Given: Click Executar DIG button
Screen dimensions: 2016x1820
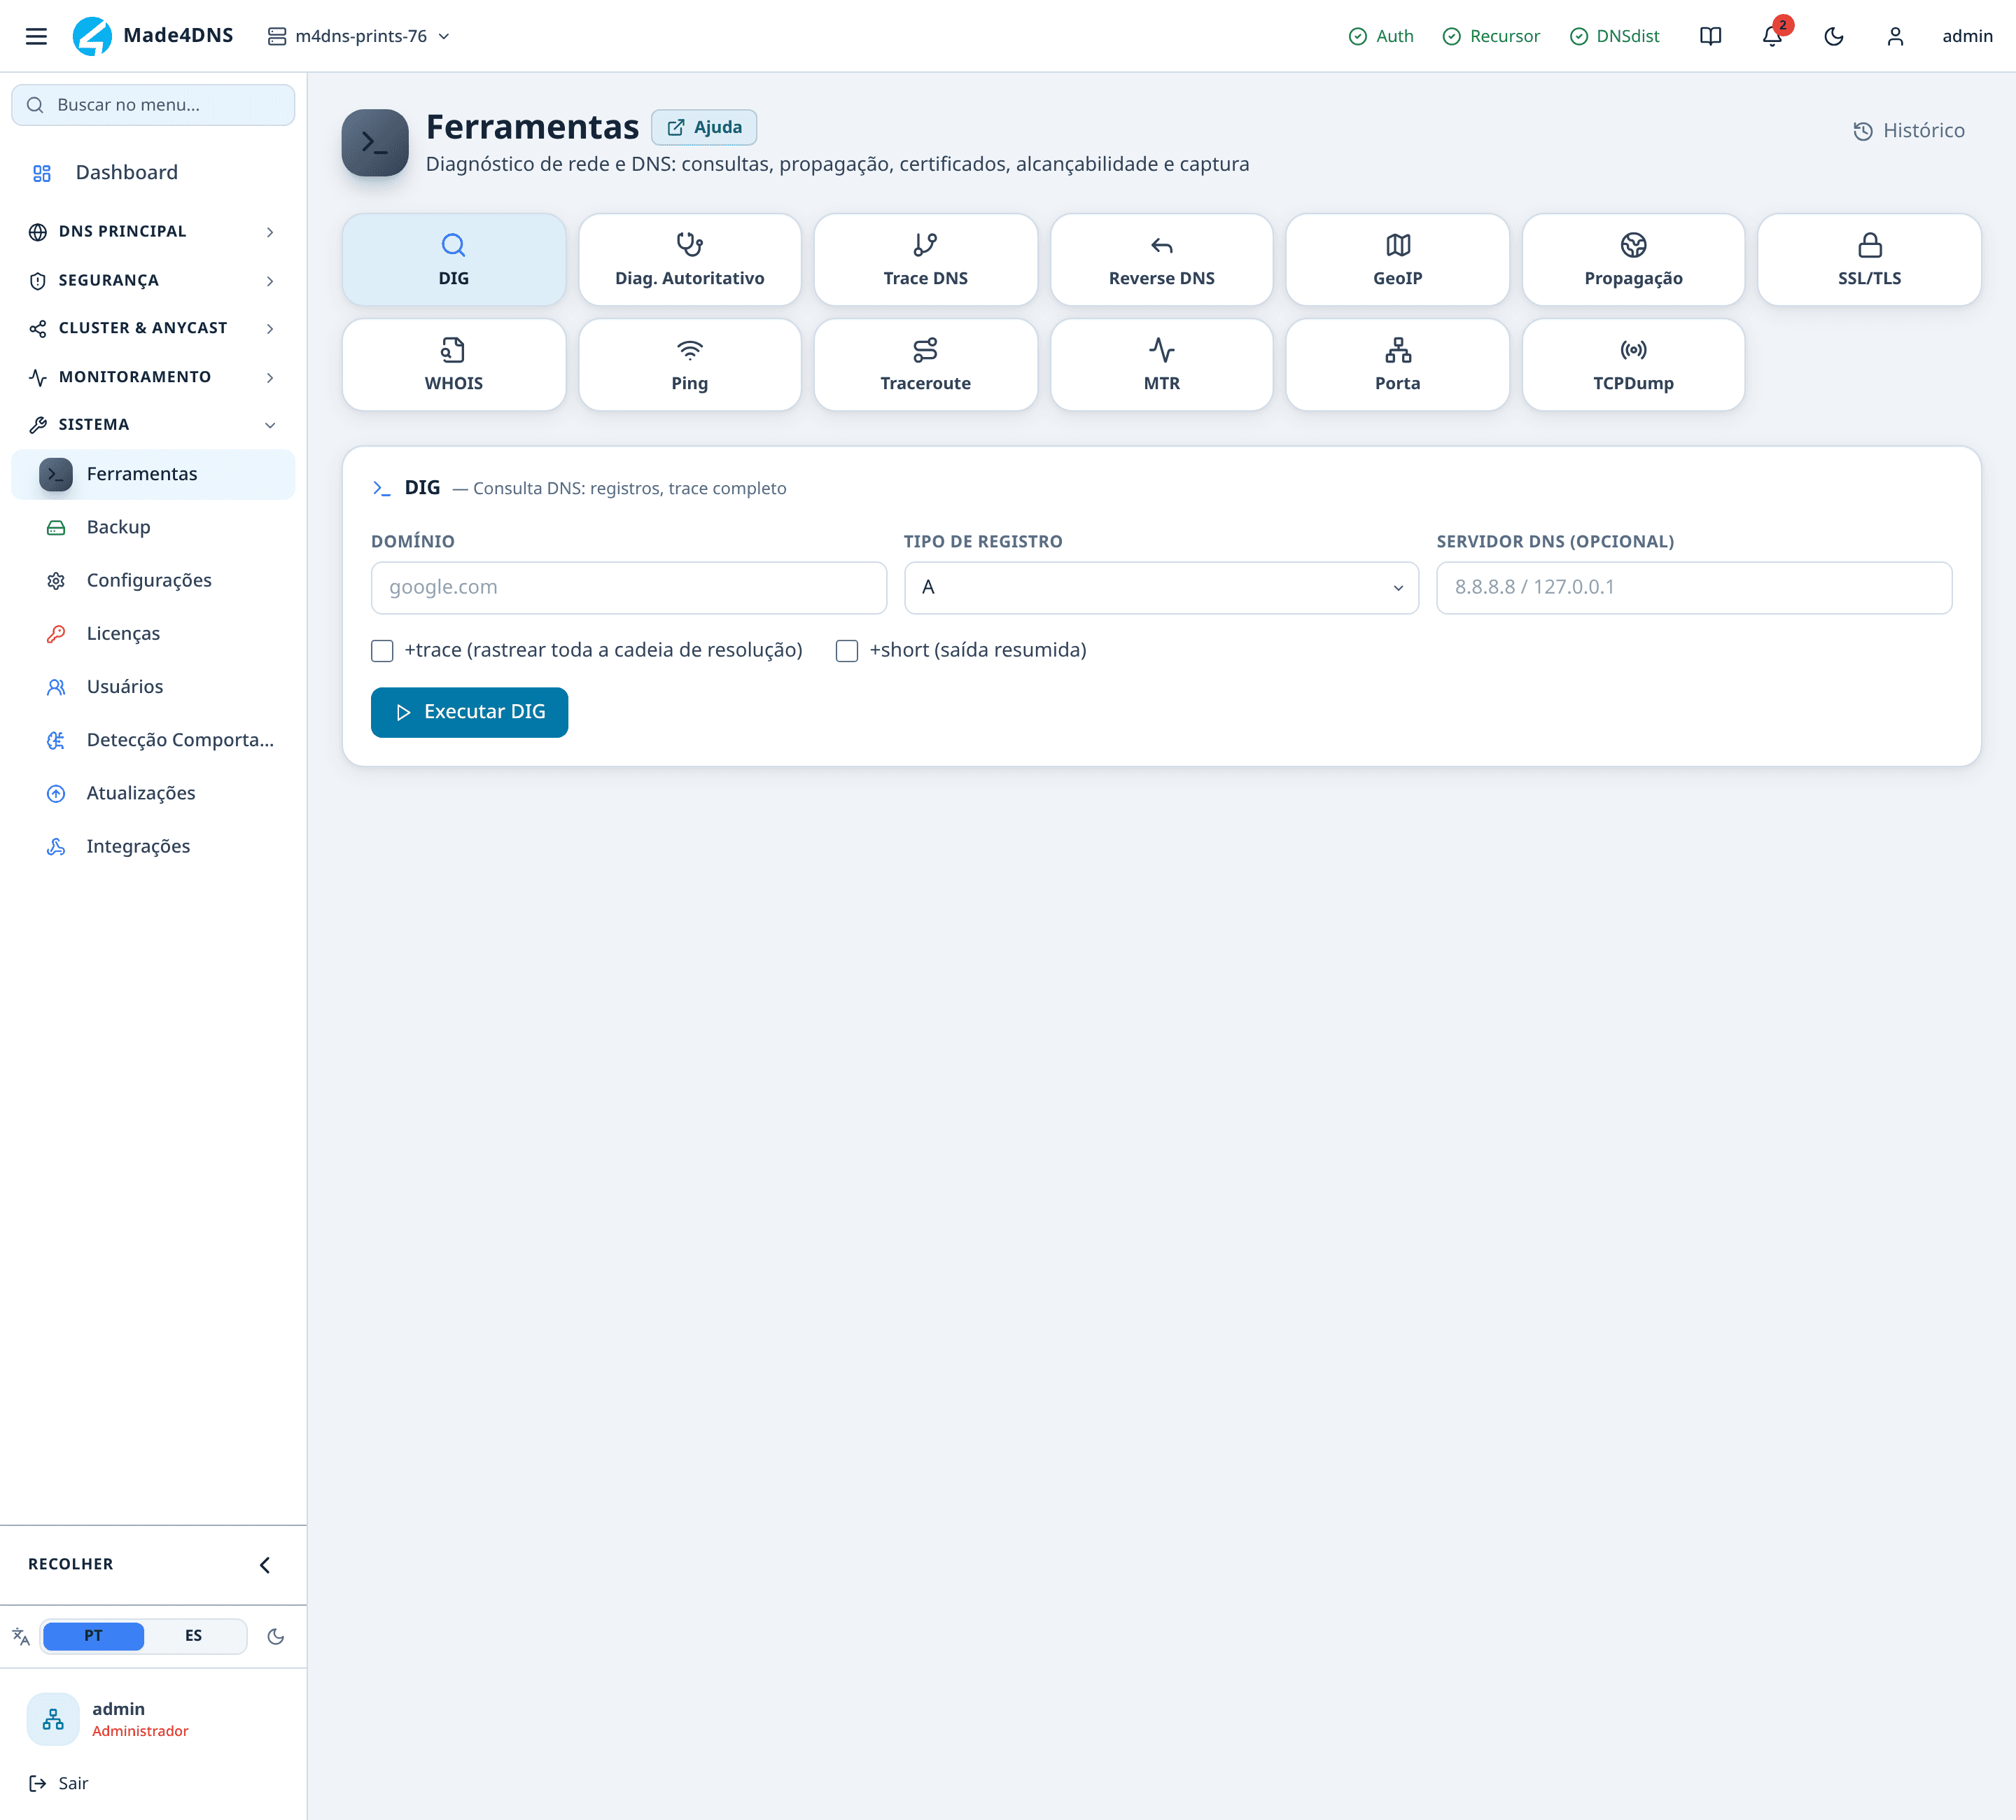Looking at the screenshot, I should coord(469,712).
